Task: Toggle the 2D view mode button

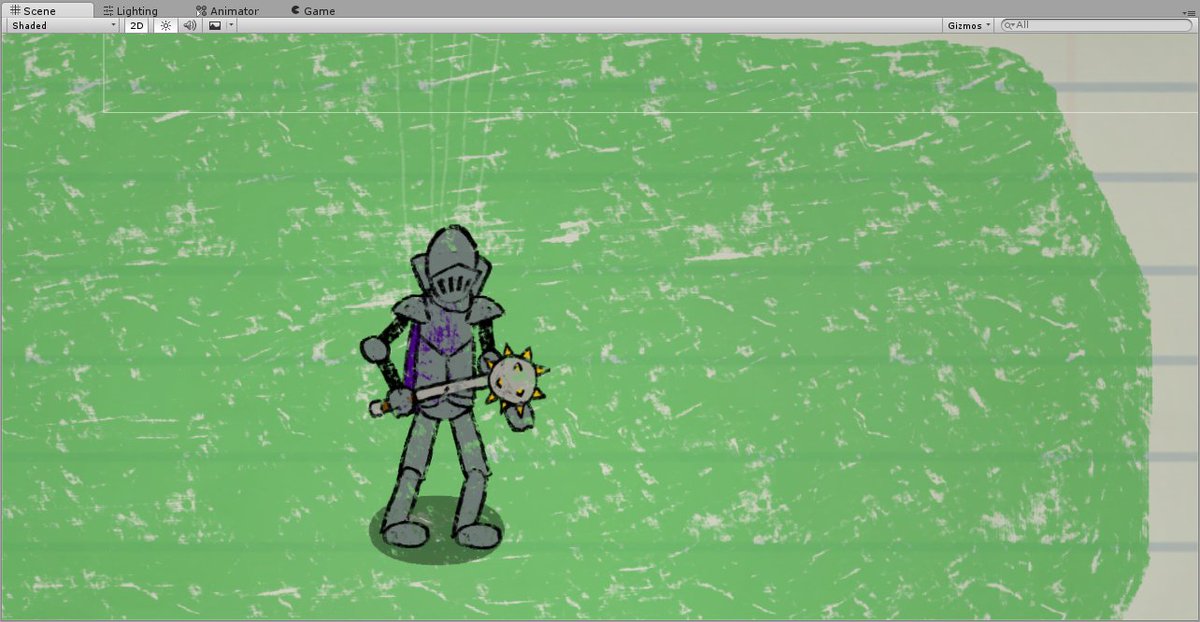Action: 137,25
